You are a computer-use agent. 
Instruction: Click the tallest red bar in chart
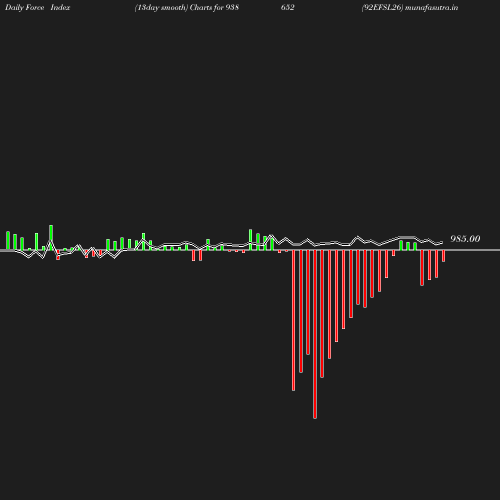click(x=315, y=334)
